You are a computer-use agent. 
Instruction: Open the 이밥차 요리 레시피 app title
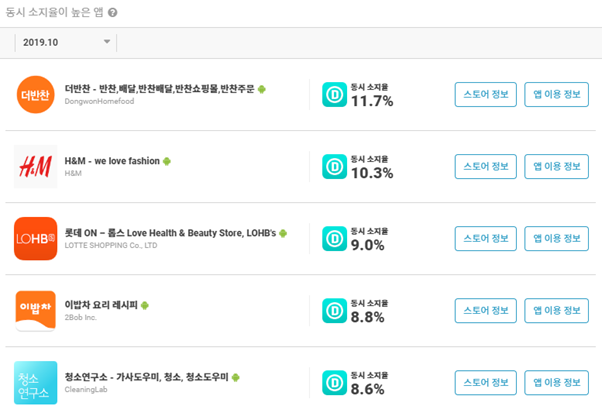pos(101,305)
